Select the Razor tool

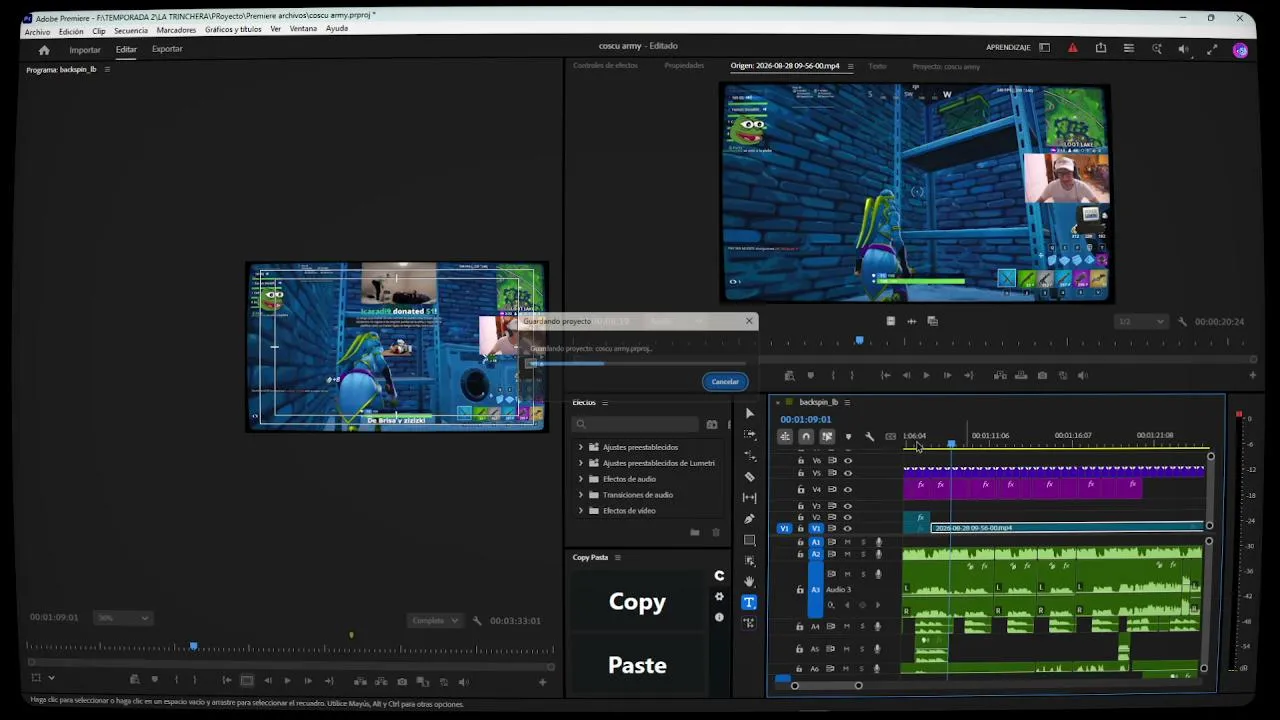[750, 477]
